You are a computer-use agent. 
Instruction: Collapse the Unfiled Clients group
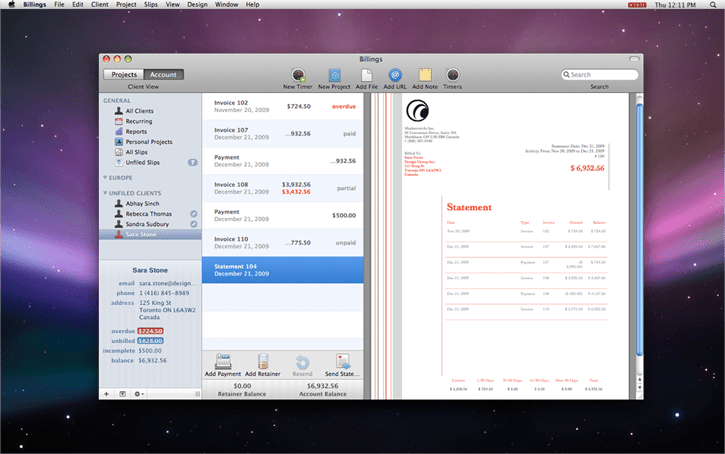[x=105, y=193]
